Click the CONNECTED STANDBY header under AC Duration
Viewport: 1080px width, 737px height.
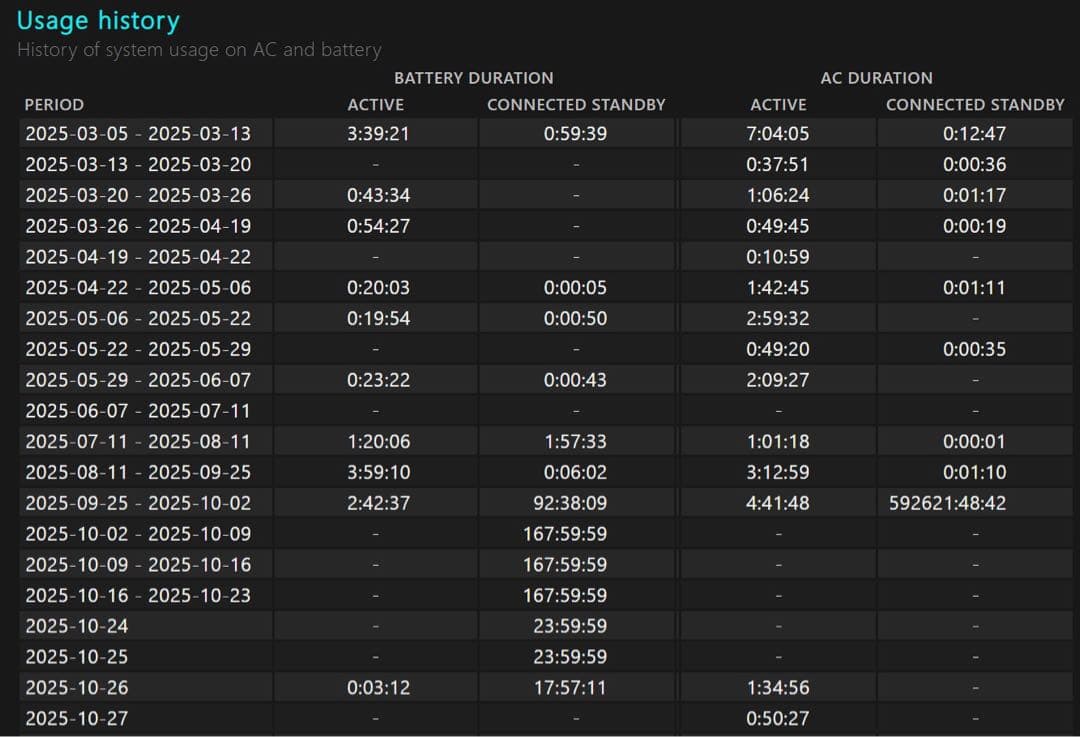(975, 104)
